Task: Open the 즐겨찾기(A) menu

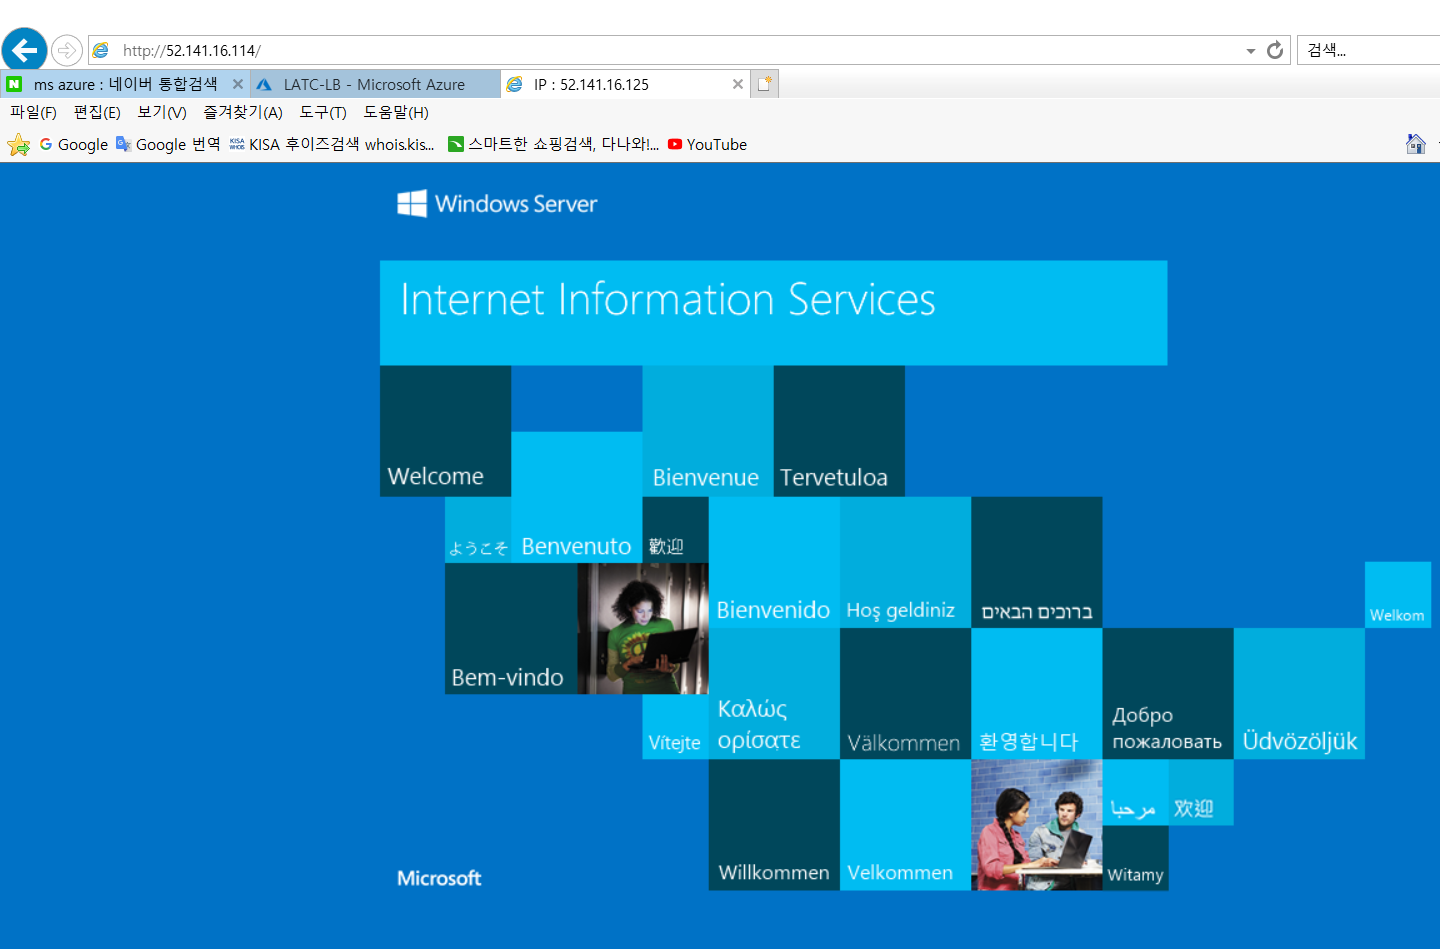Action: coord(243,112)
